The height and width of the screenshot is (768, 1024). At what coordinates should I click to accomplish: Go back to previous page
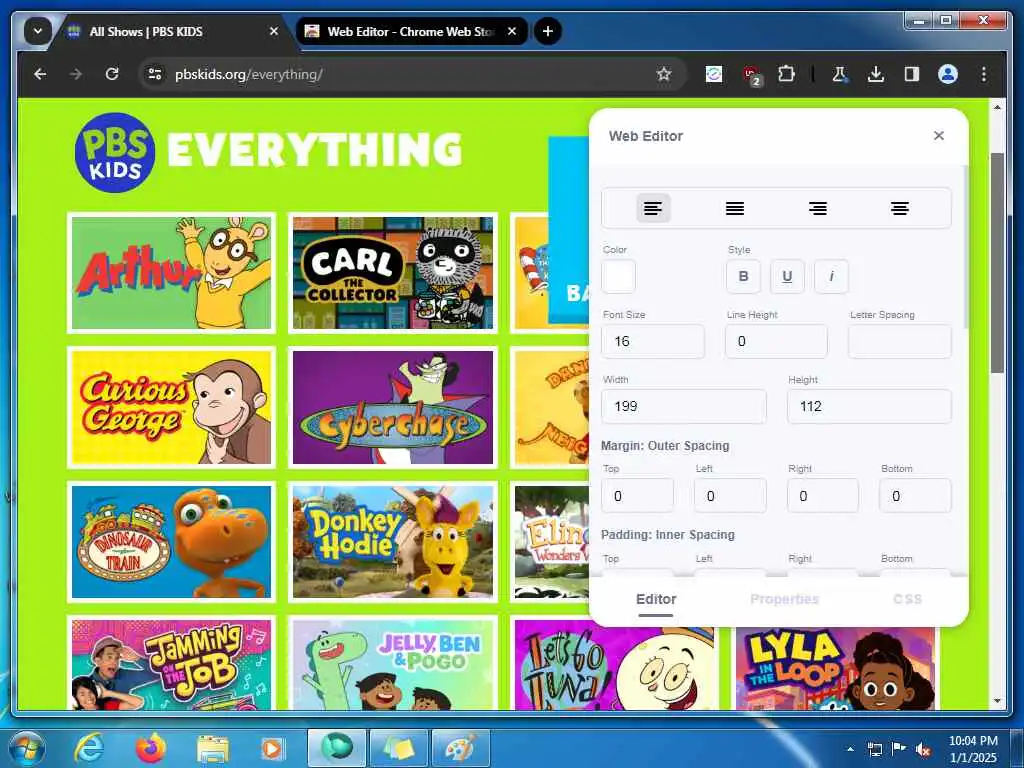click(x=40, y=74)
